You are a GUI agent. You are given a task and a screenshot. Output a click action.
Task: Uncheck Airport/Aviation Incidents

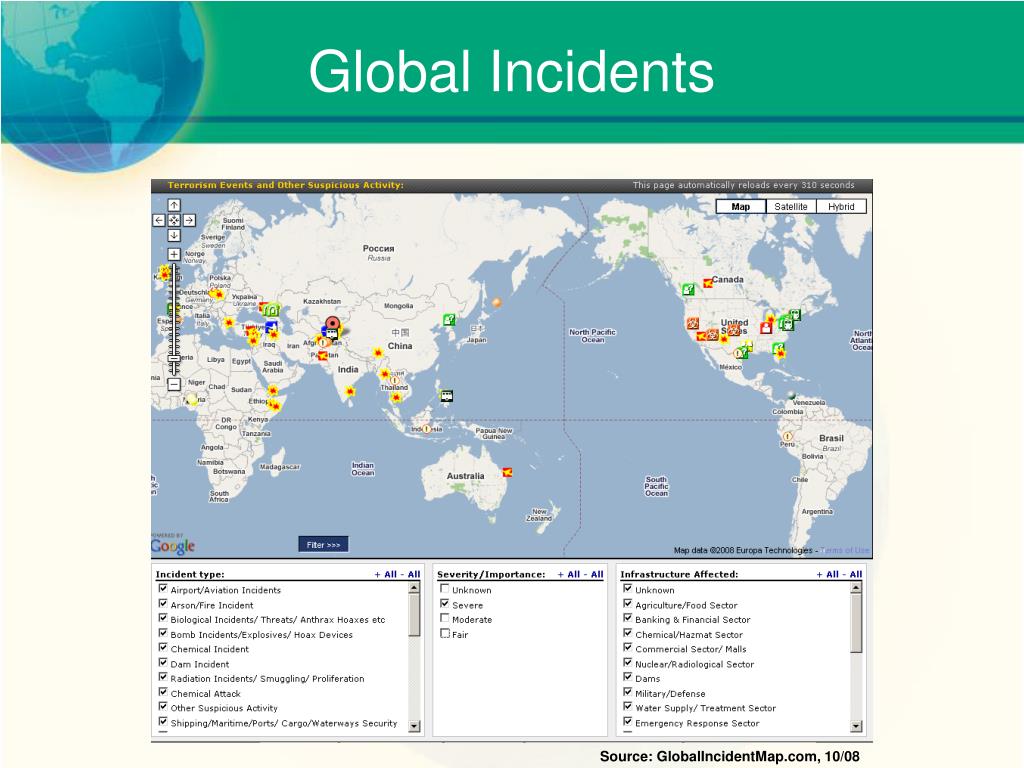[x=163, y=588]
